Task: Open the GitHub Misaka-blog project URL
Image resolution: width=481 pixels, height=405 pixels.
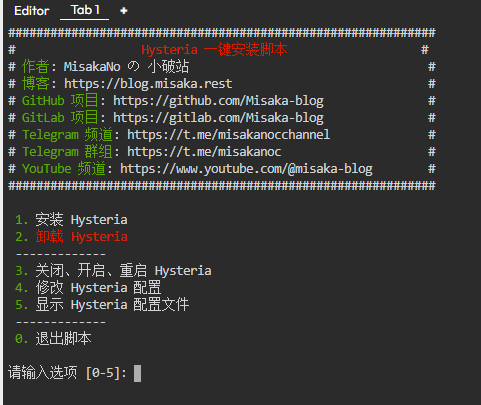Action: click(x=218, y=101)
